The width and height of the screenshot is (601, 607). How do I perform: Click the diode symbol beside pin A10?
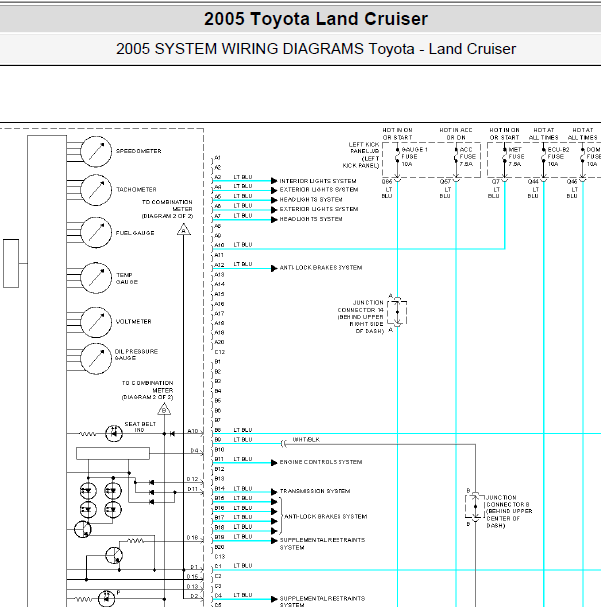pyautogui.click(x=172, y=434)
